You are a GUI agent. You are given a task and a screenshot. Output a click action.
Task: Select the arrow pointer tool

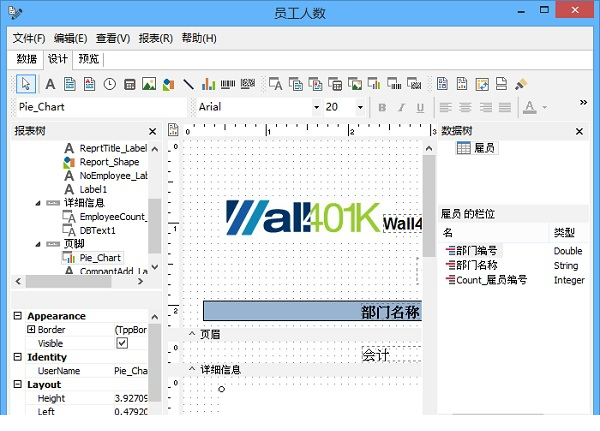[26, 84]
